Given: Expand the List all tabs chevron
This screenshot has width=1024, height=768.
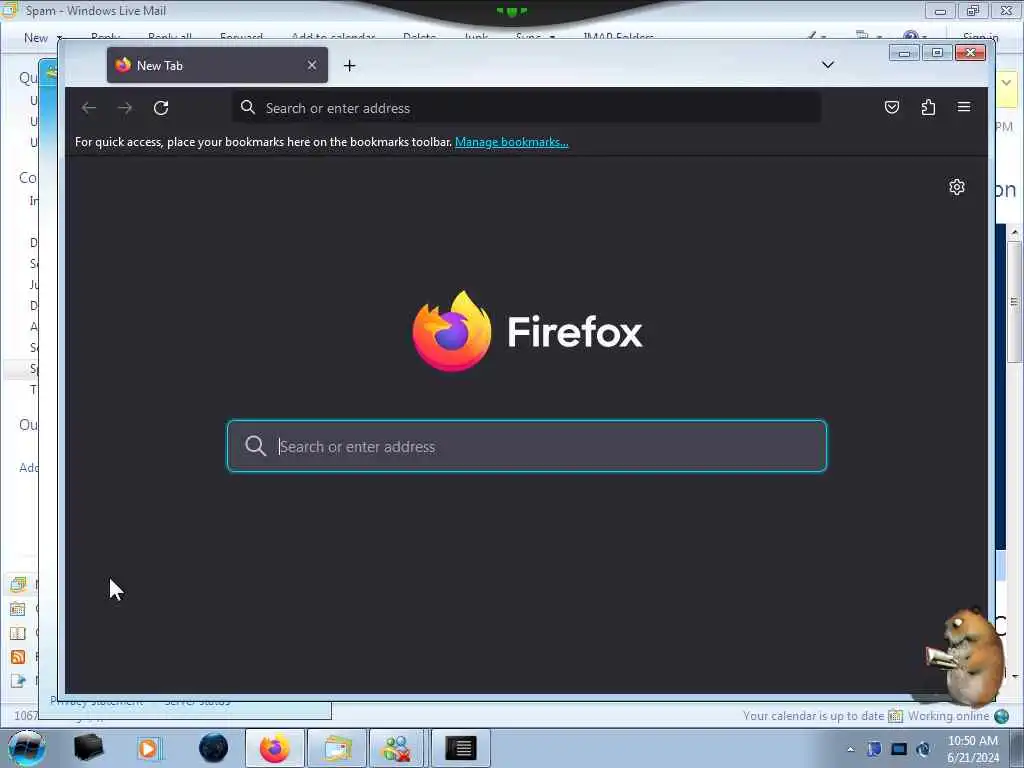Looking at the screenshot, I should pyautogui.click(x=827, y=65).
